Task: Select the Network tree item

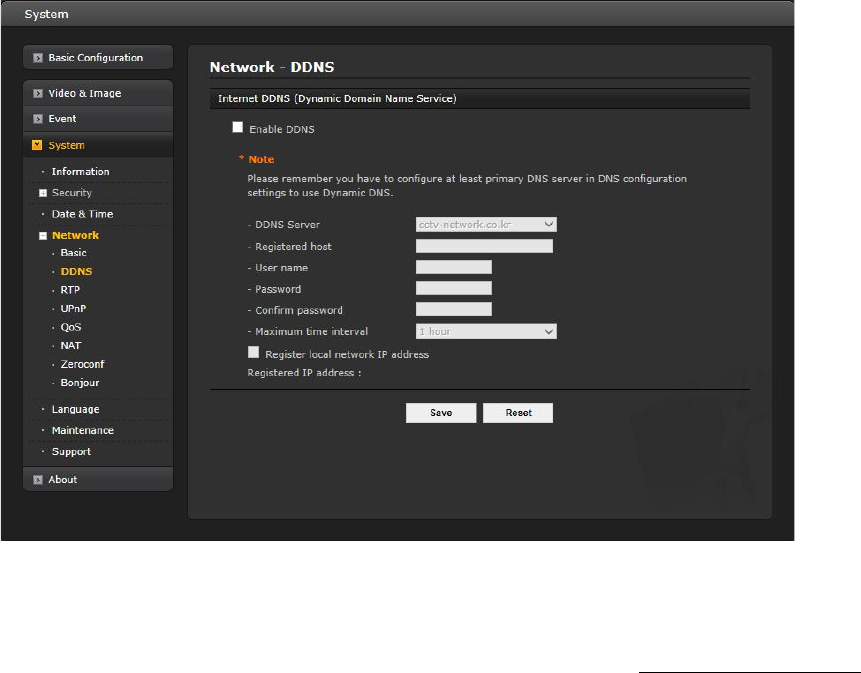Action: point(75,235)
